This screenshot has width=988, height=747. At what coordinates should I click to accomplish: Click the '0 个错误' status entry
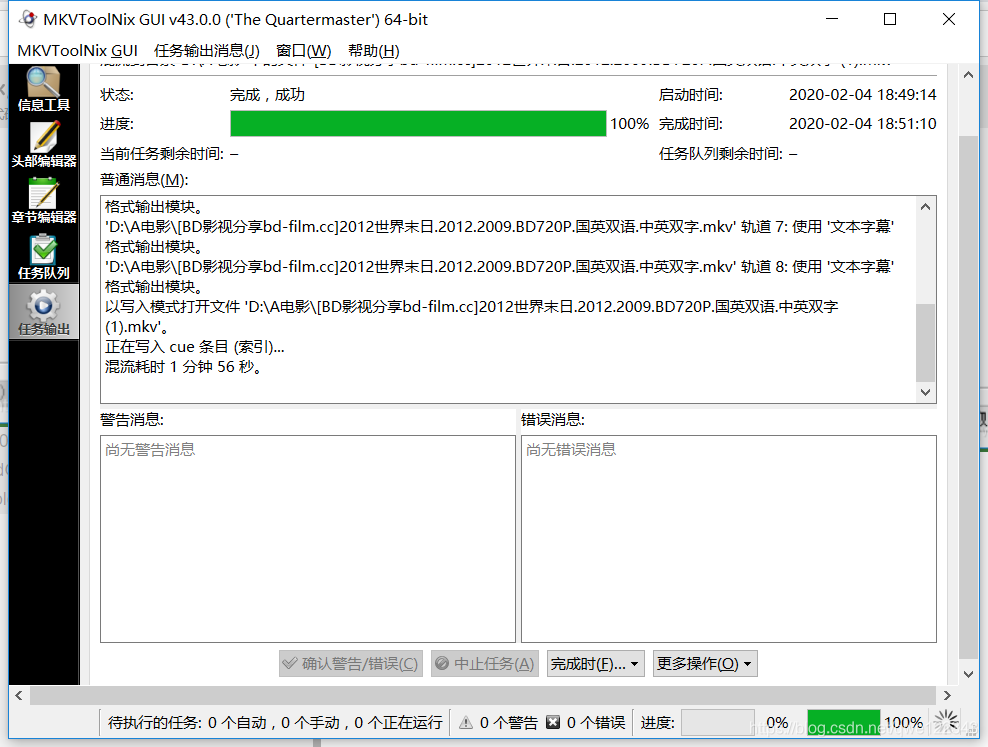coord(595,722)
